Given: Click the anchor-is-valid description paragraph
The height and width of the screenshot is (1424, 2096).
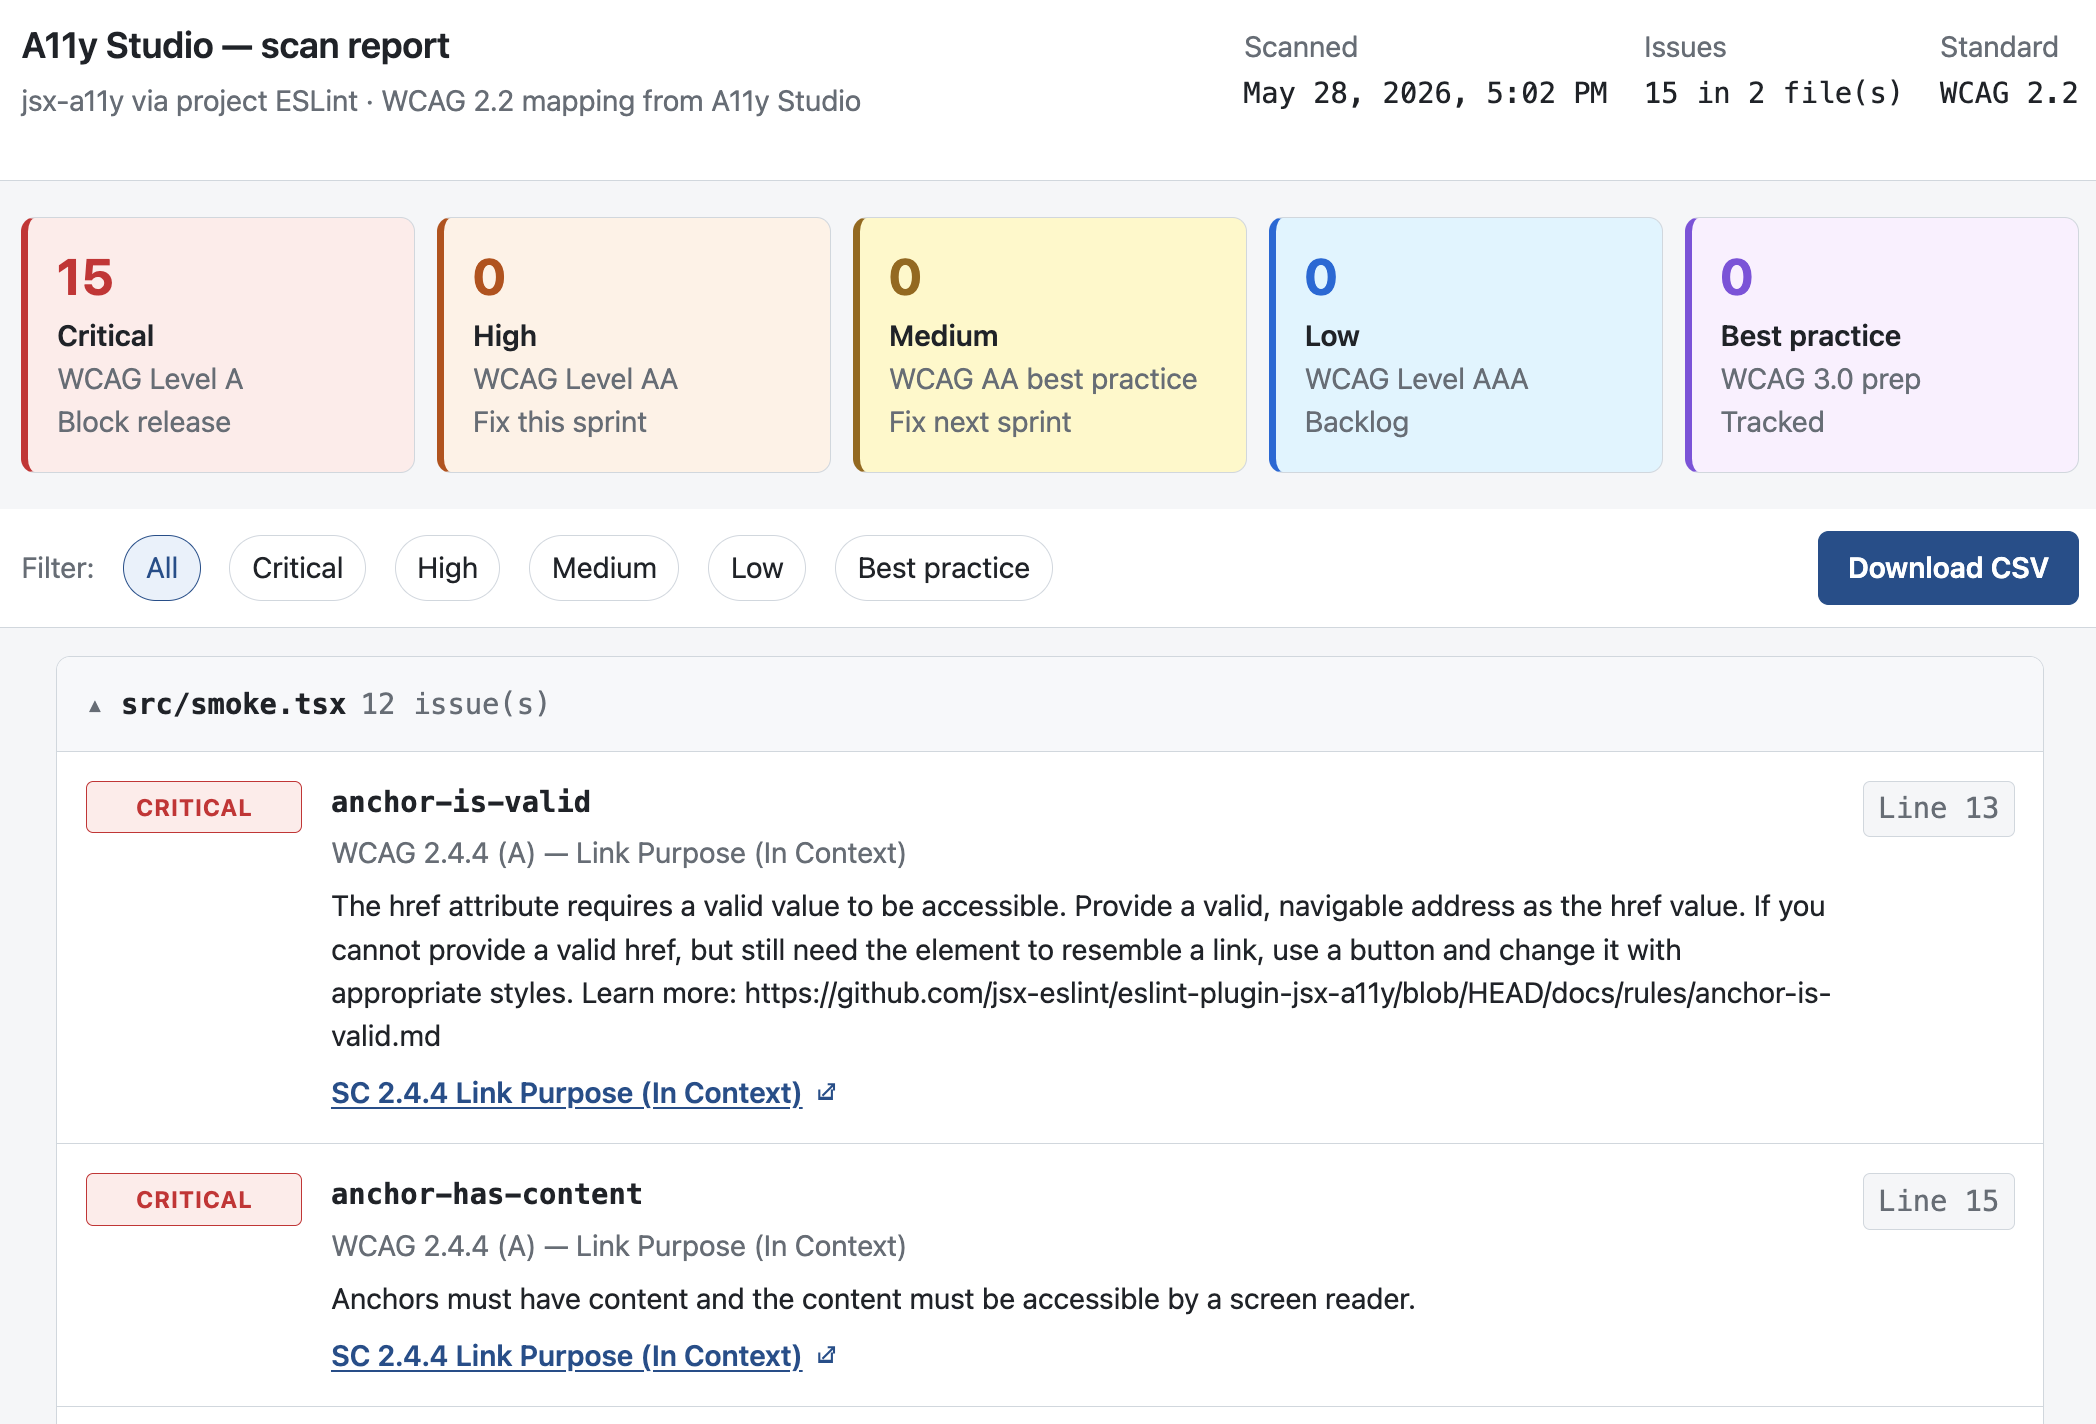Looking at the screenshot, I should click(1081, 971).
